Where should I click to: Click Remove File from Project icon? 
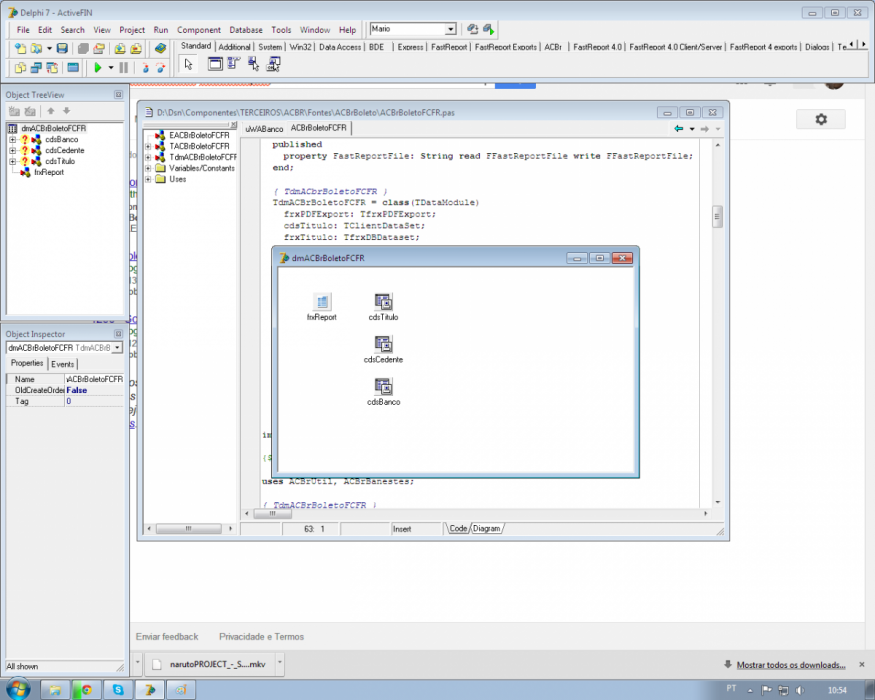pyautogui.click(x=136, y=49)
